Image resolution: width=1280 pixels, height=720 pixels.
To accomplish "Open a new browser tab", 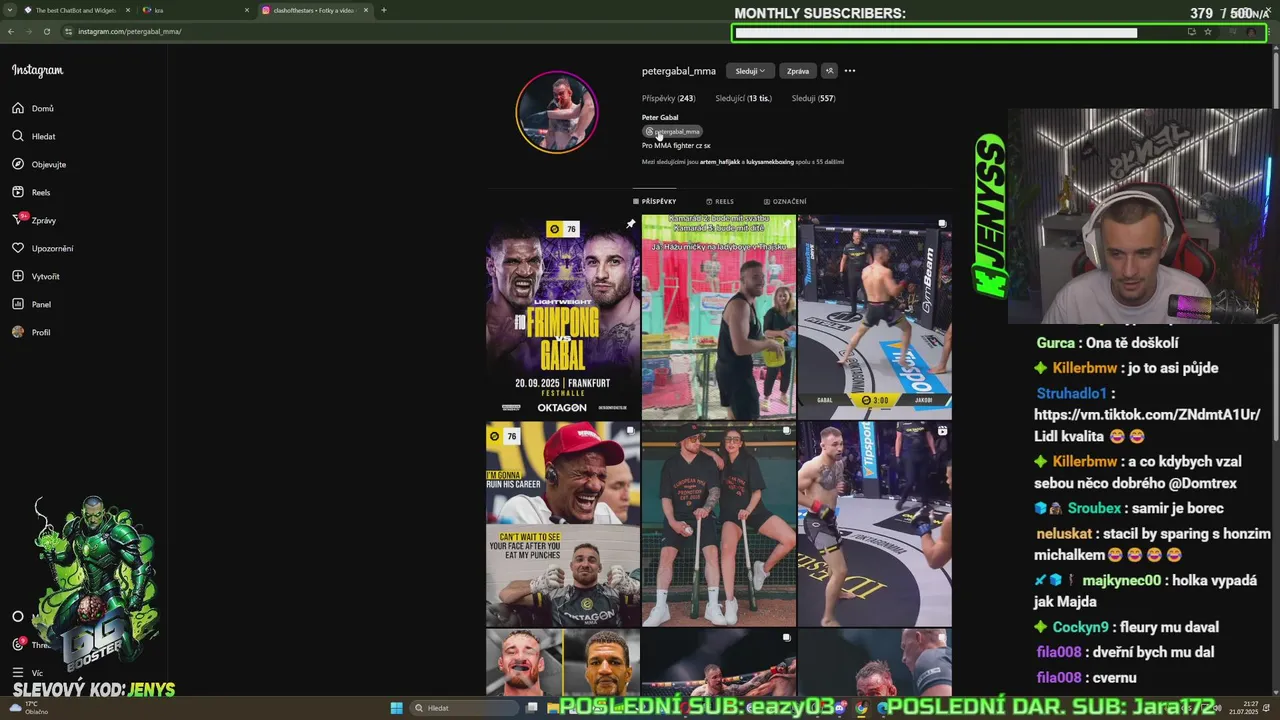I will 383,10.
